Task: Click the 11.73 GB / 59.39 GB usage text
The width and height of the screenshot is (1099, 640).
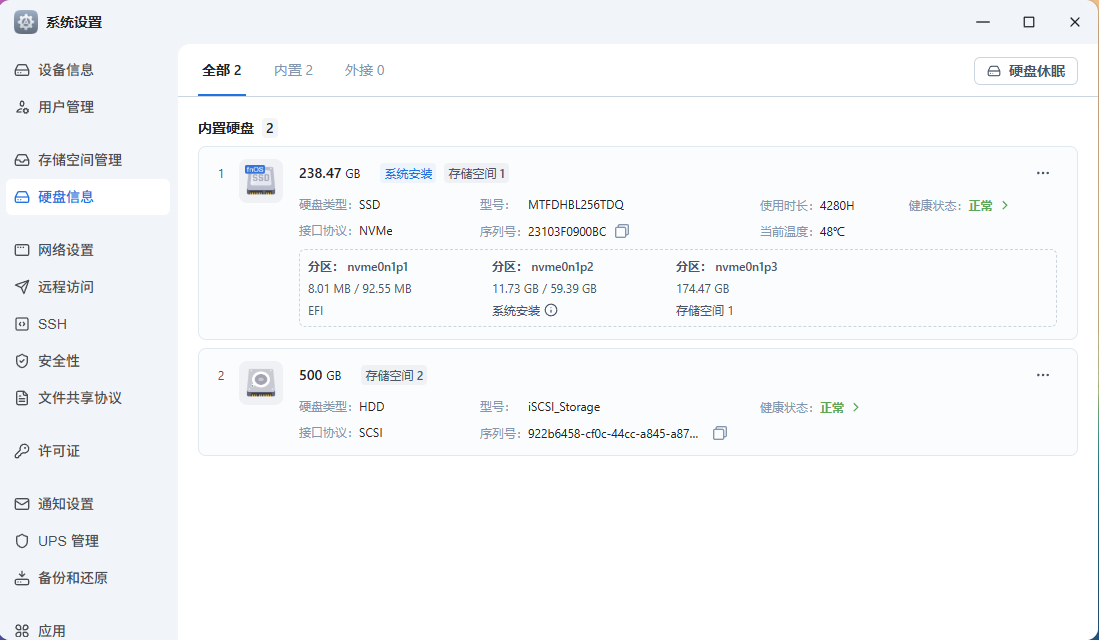Action: click(x=544, y=289)
